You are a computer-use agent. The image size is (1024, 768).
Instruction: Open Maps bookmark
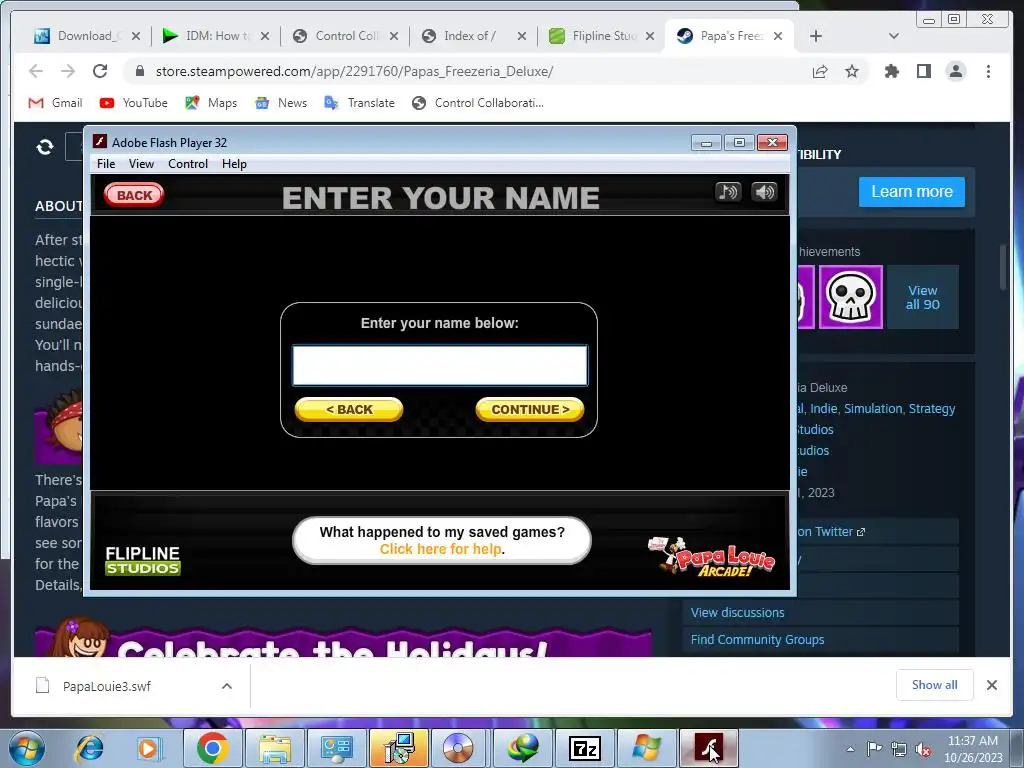tap(211, 103)
